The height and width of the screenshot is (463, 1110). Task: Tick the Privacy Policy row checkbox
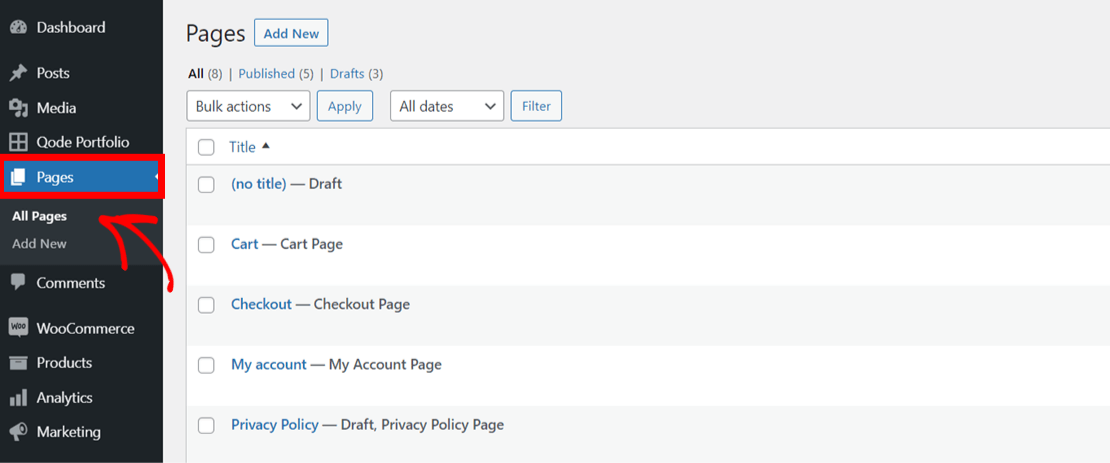point(206,425)
